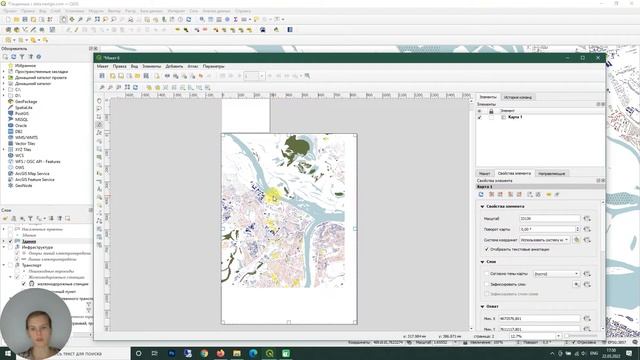
Task: Toggle visibility of Инфраструктура layer group
Action: click(x=11, y=247)
